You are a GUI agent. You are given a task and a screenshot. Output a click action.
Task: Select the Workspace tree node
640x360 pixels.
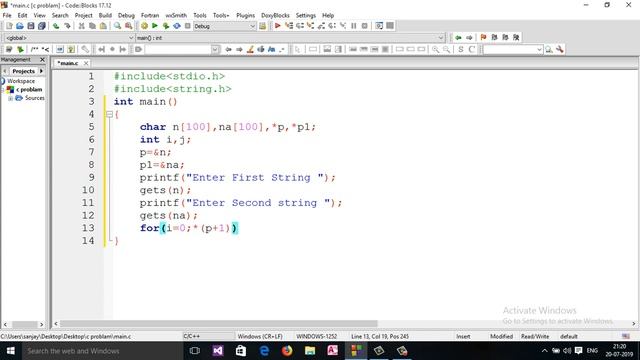pos(21,81)
